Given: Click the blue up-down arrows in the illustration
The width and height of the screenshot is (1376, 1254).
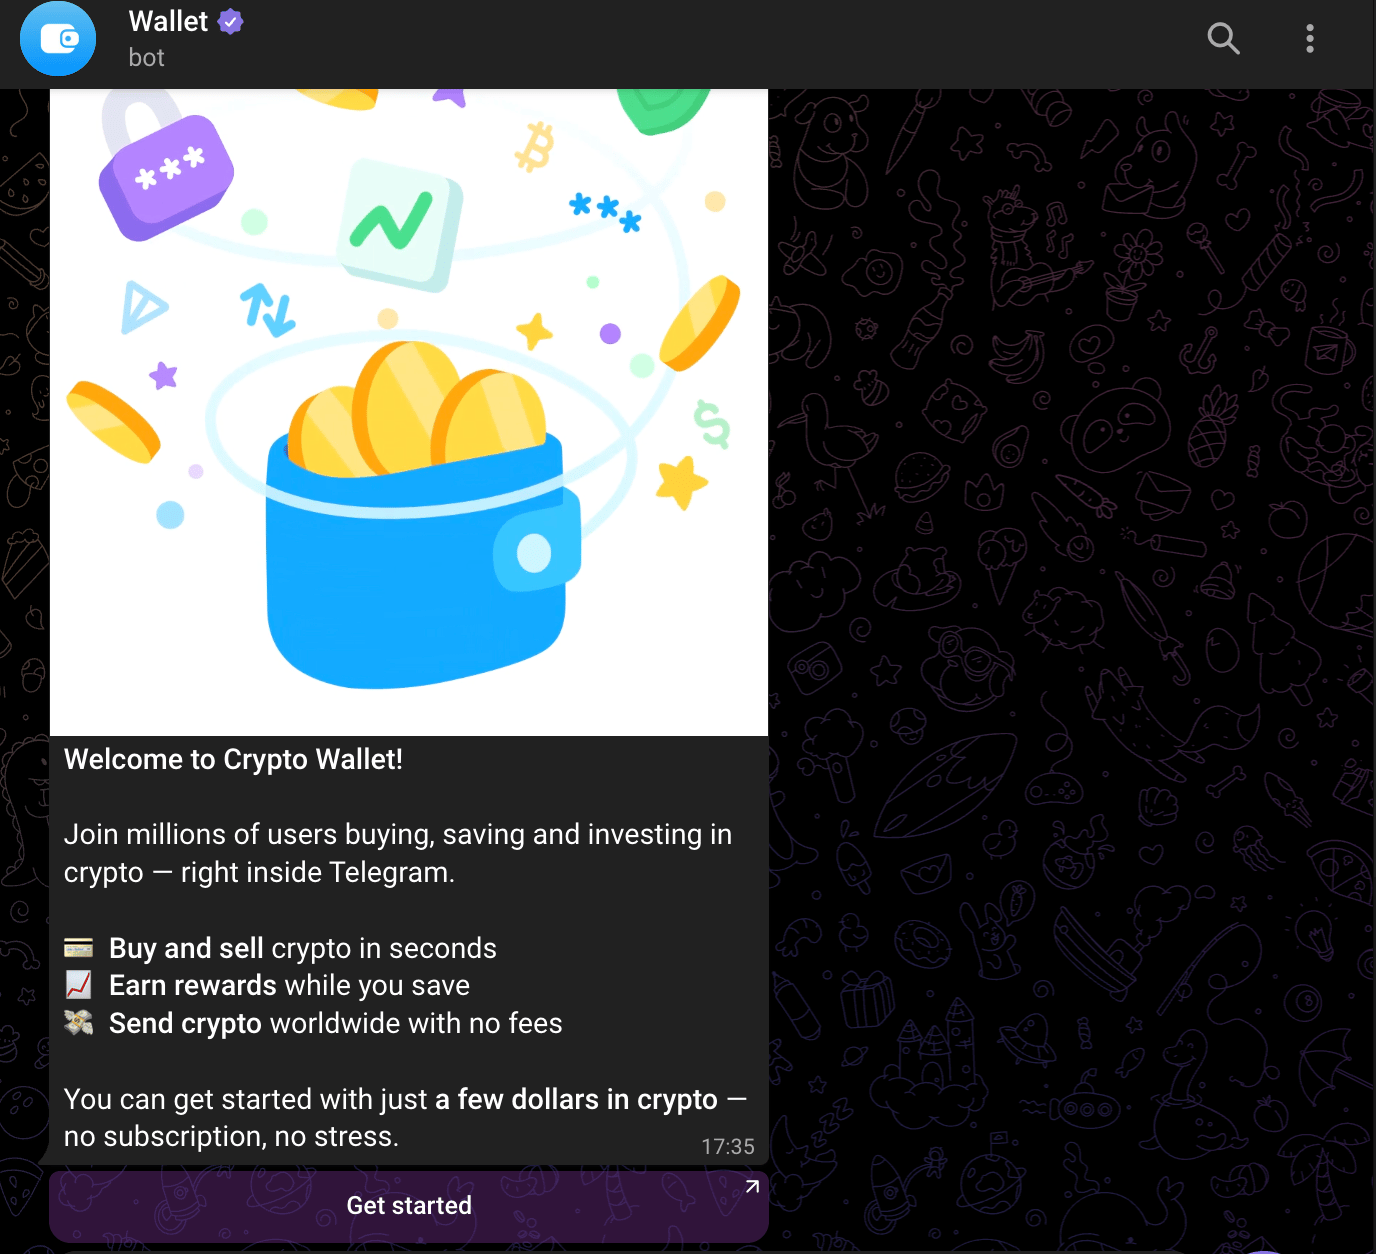Looking at the screenshot, I should (267, 309).
